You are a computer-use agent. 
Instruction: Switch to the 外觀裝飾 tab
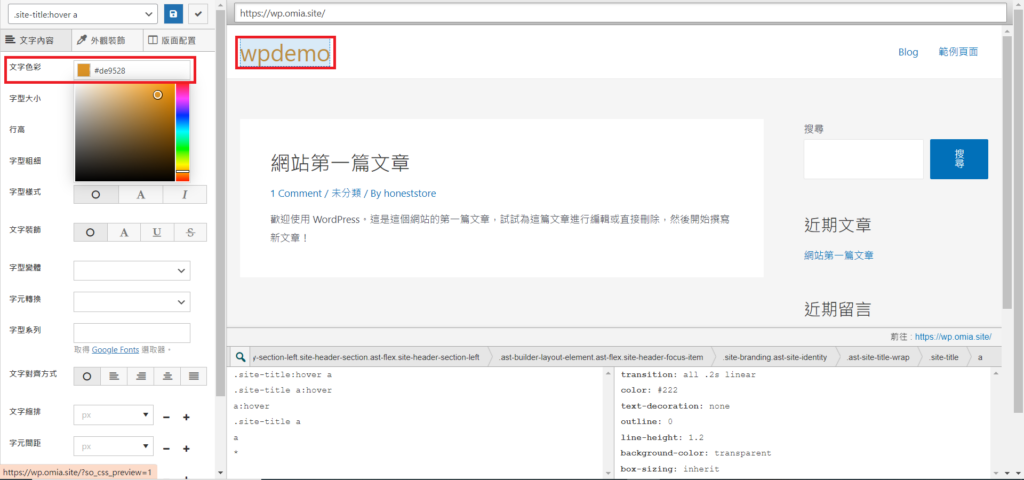(104, 40)
